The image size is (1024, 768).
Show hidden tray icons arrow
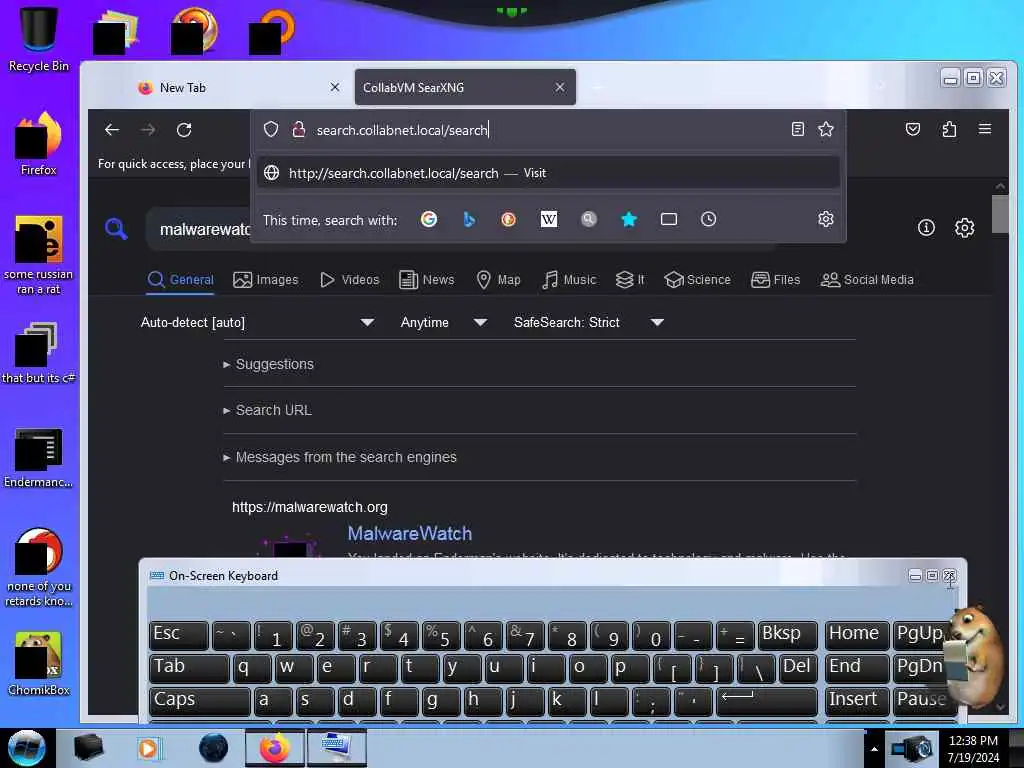[x=874, y=748]
